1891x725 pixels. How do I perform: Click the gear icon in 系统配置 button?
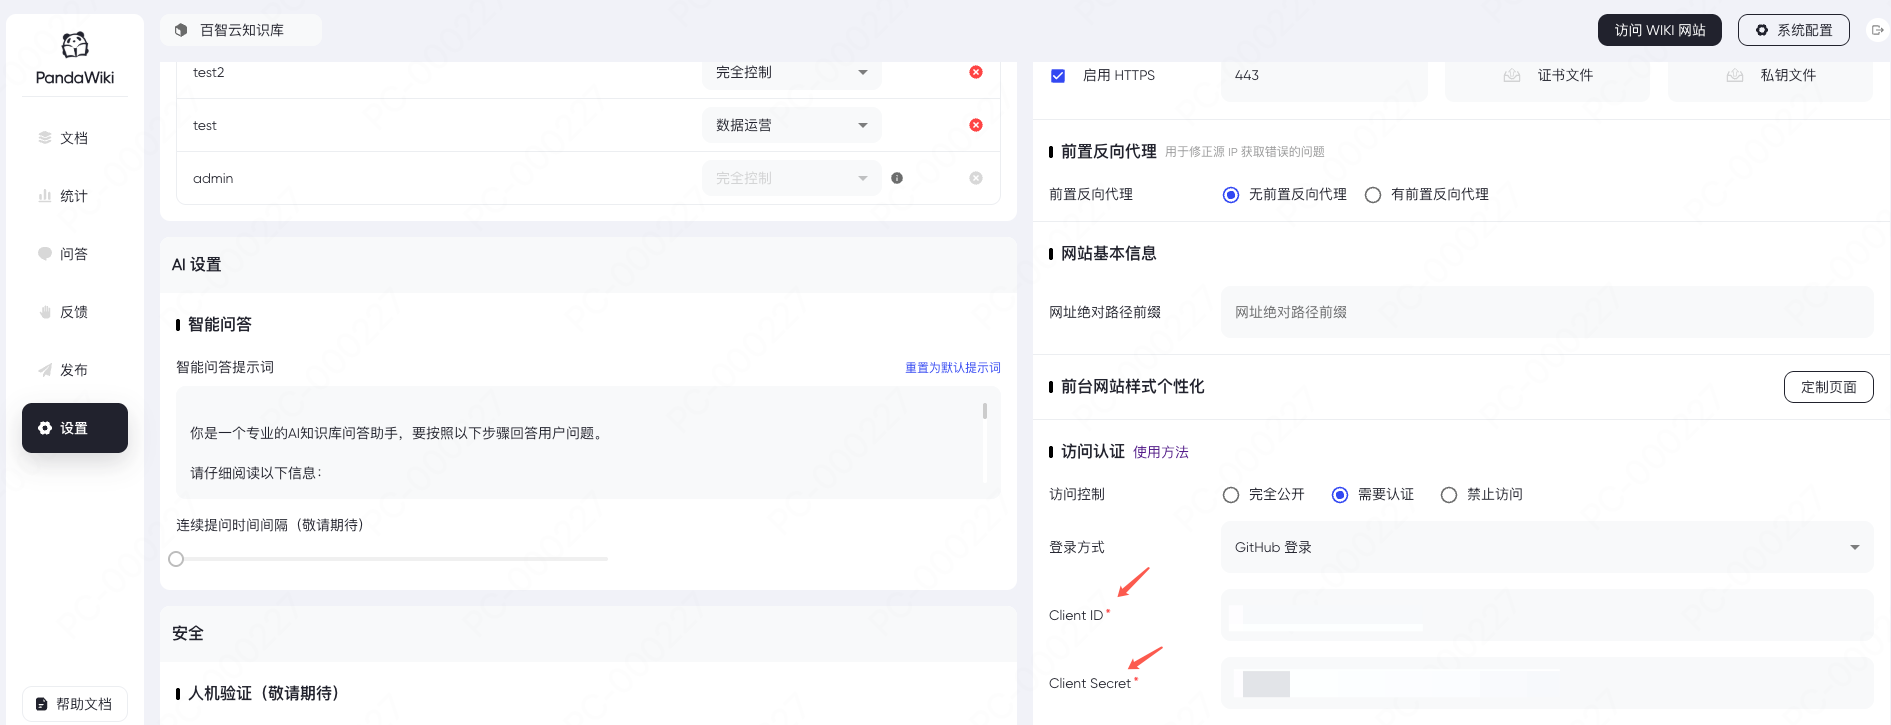coord(1762,30)
